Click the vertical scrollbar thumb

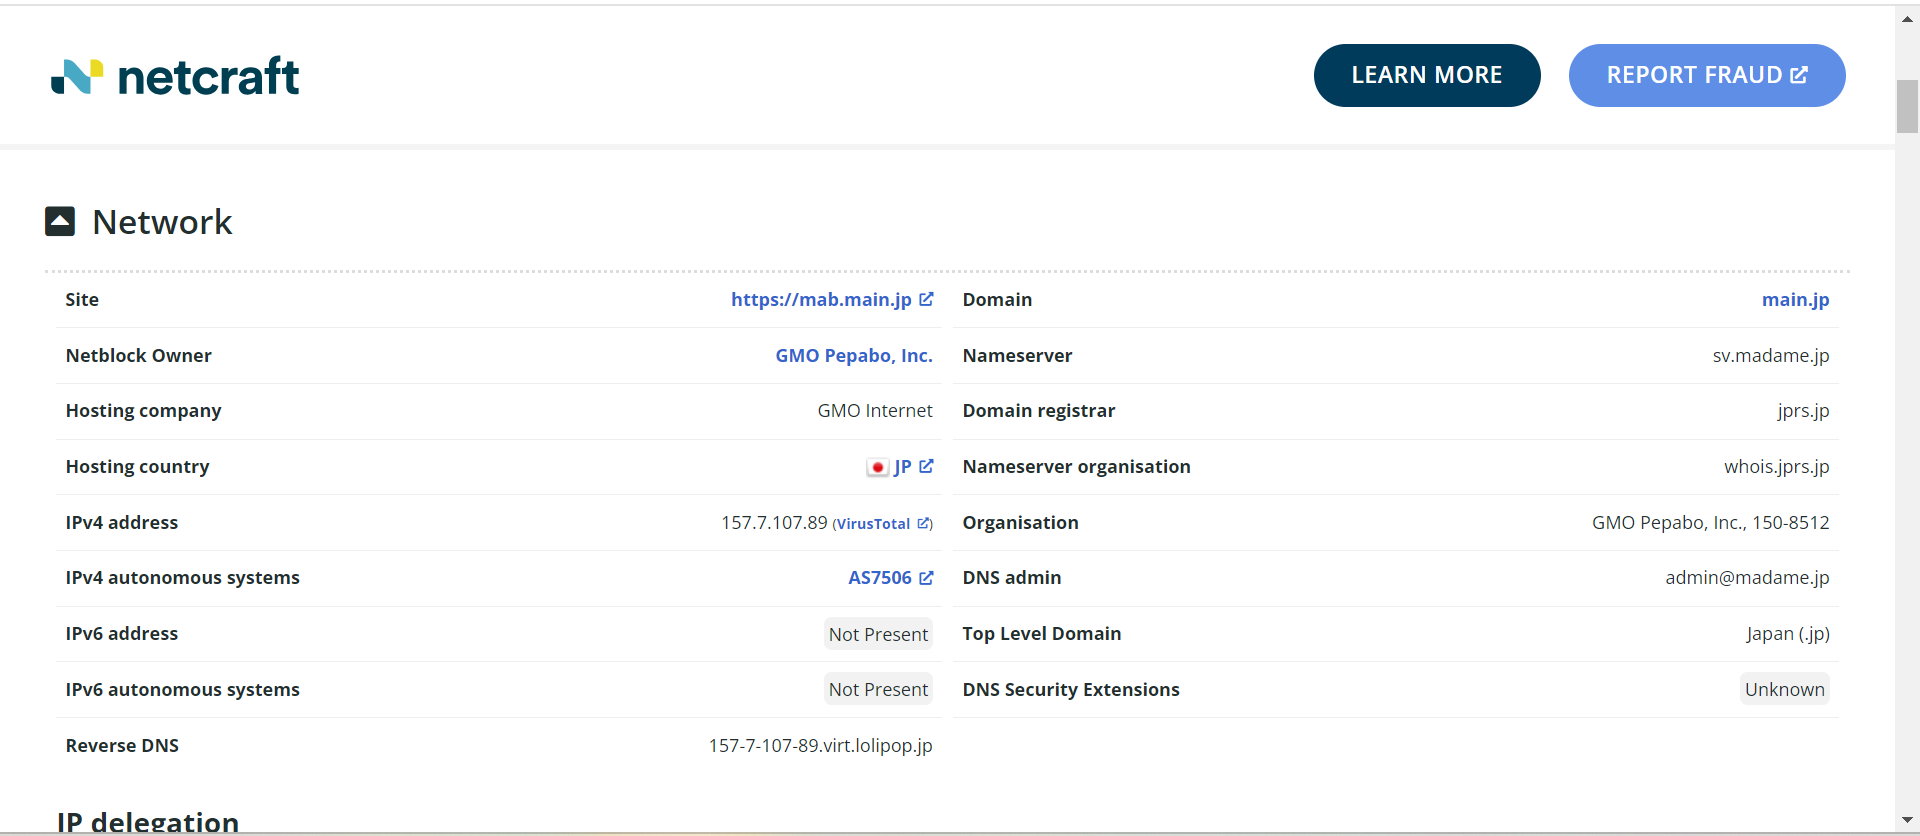tap(1907, 106)
